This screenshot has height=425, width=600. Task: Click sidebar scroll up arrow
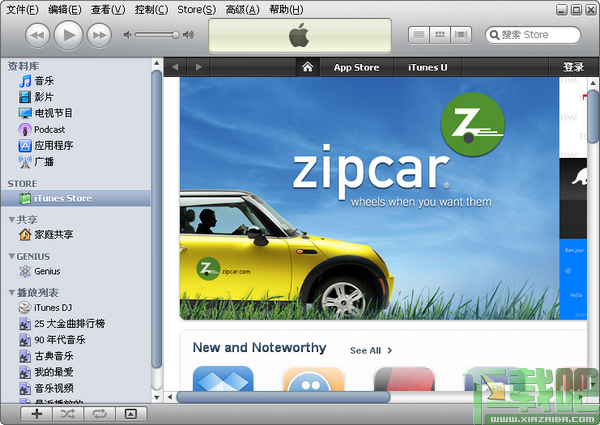(157, 63)
